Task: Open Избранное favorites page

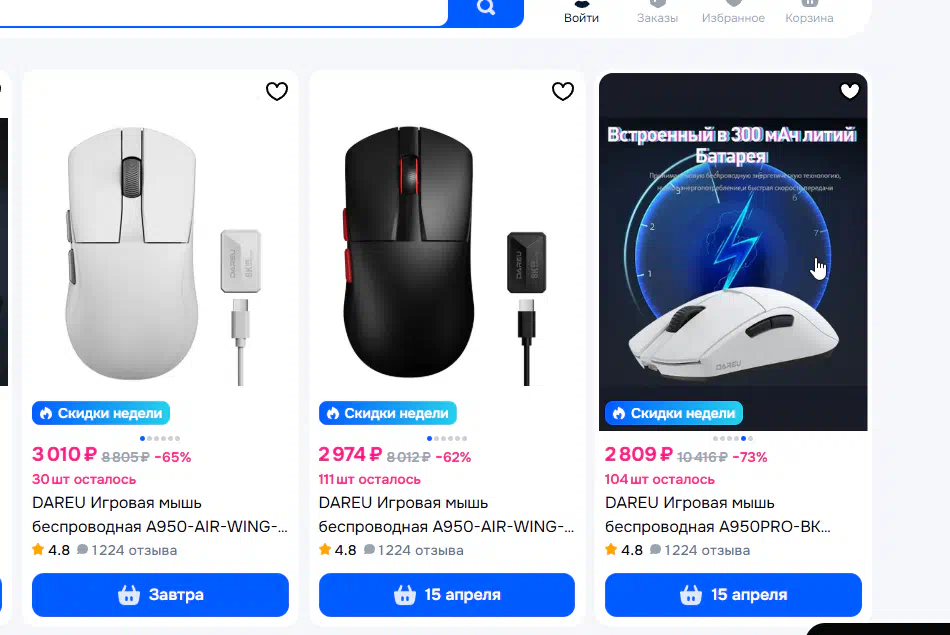Action: point(733,12)
